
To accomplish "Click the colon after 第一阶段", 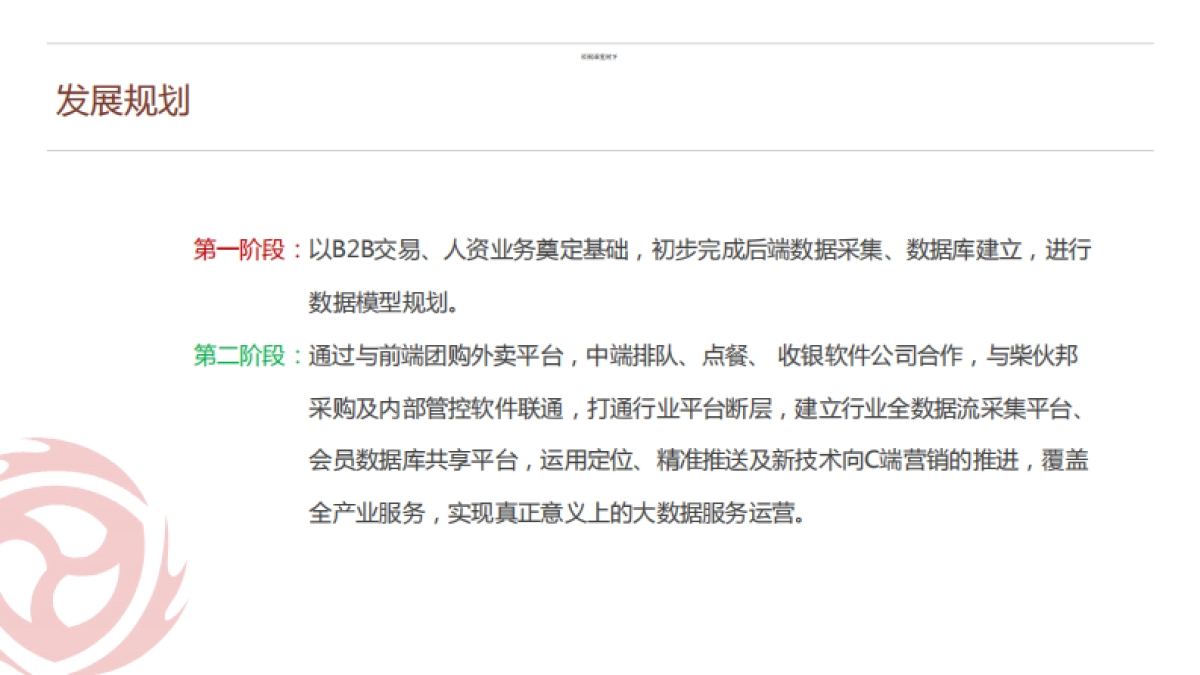I will [297, 252].
